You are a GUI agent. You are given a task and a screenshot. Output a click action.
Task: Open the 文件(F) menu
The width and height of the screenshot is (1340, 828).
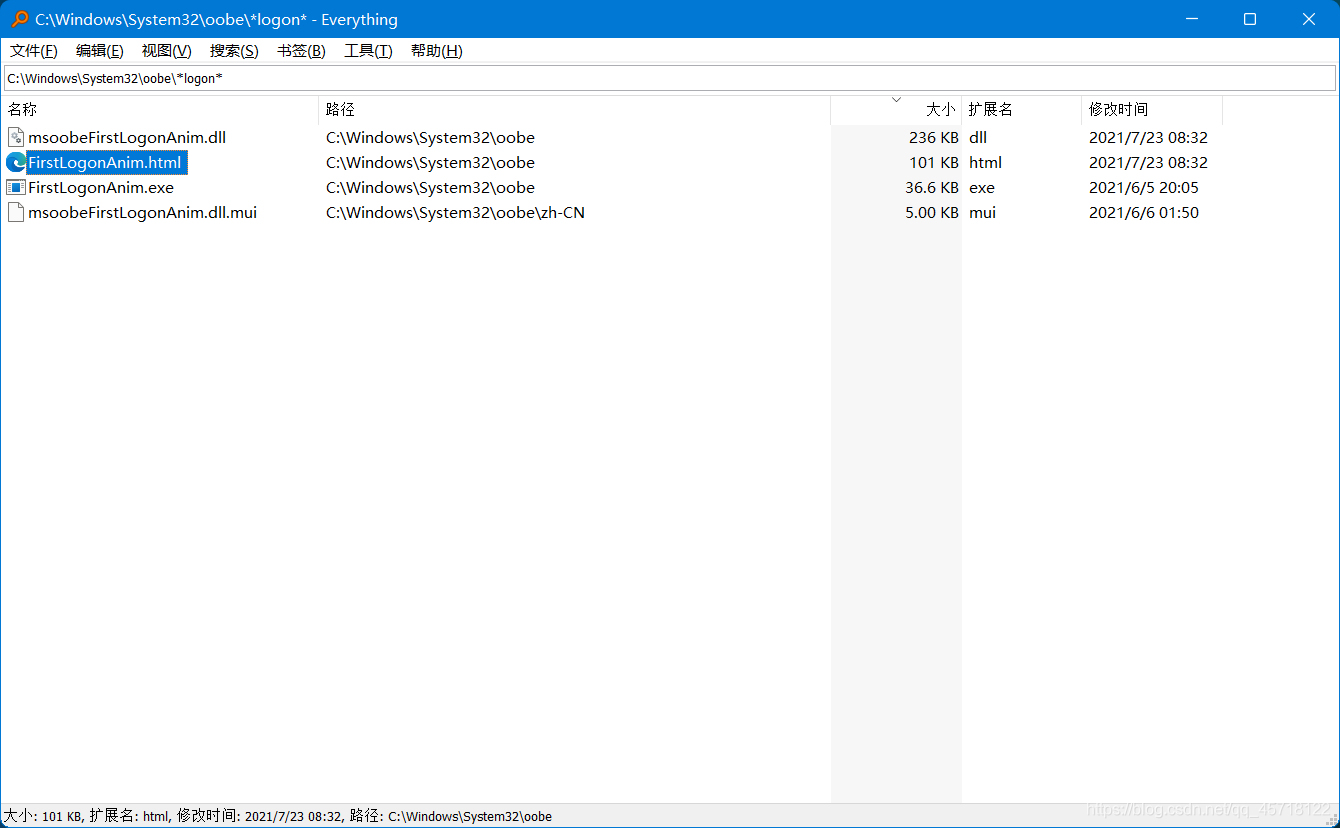pos(34,51)
